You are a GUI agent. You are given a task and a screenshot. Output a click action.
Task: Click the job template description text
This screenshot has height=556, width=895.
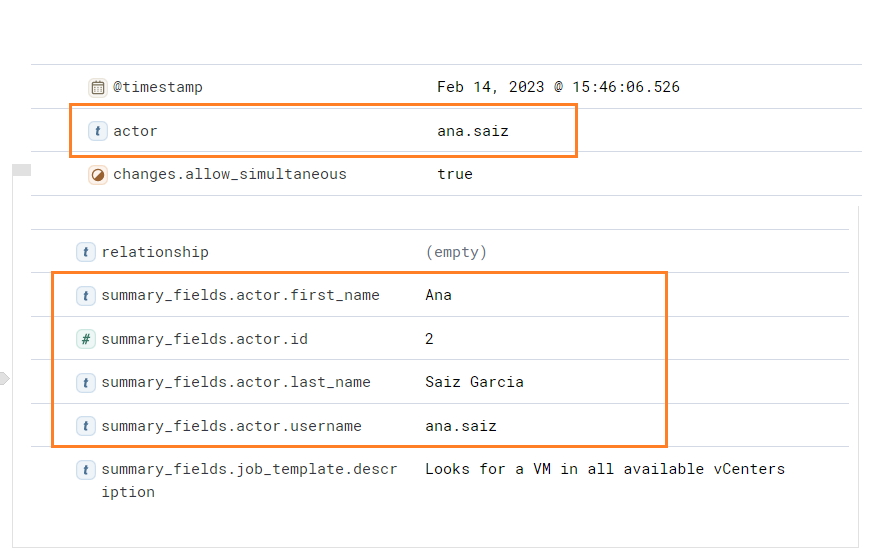tap(605, 469)
